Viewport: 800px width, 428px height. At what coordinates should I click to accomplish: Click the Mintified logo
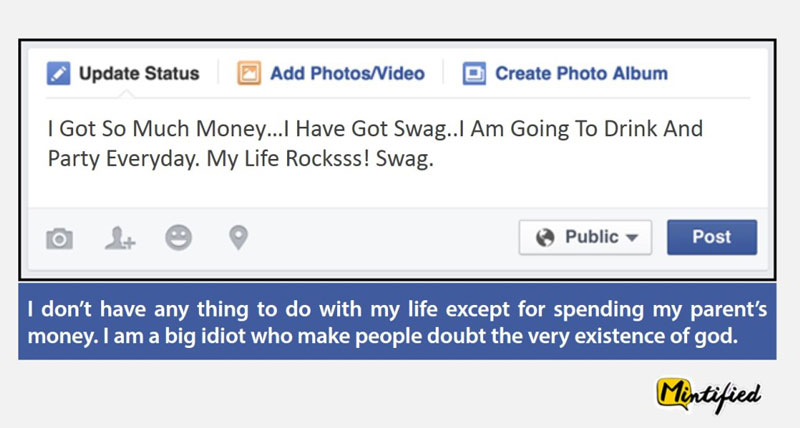click(x=709, y=395)
